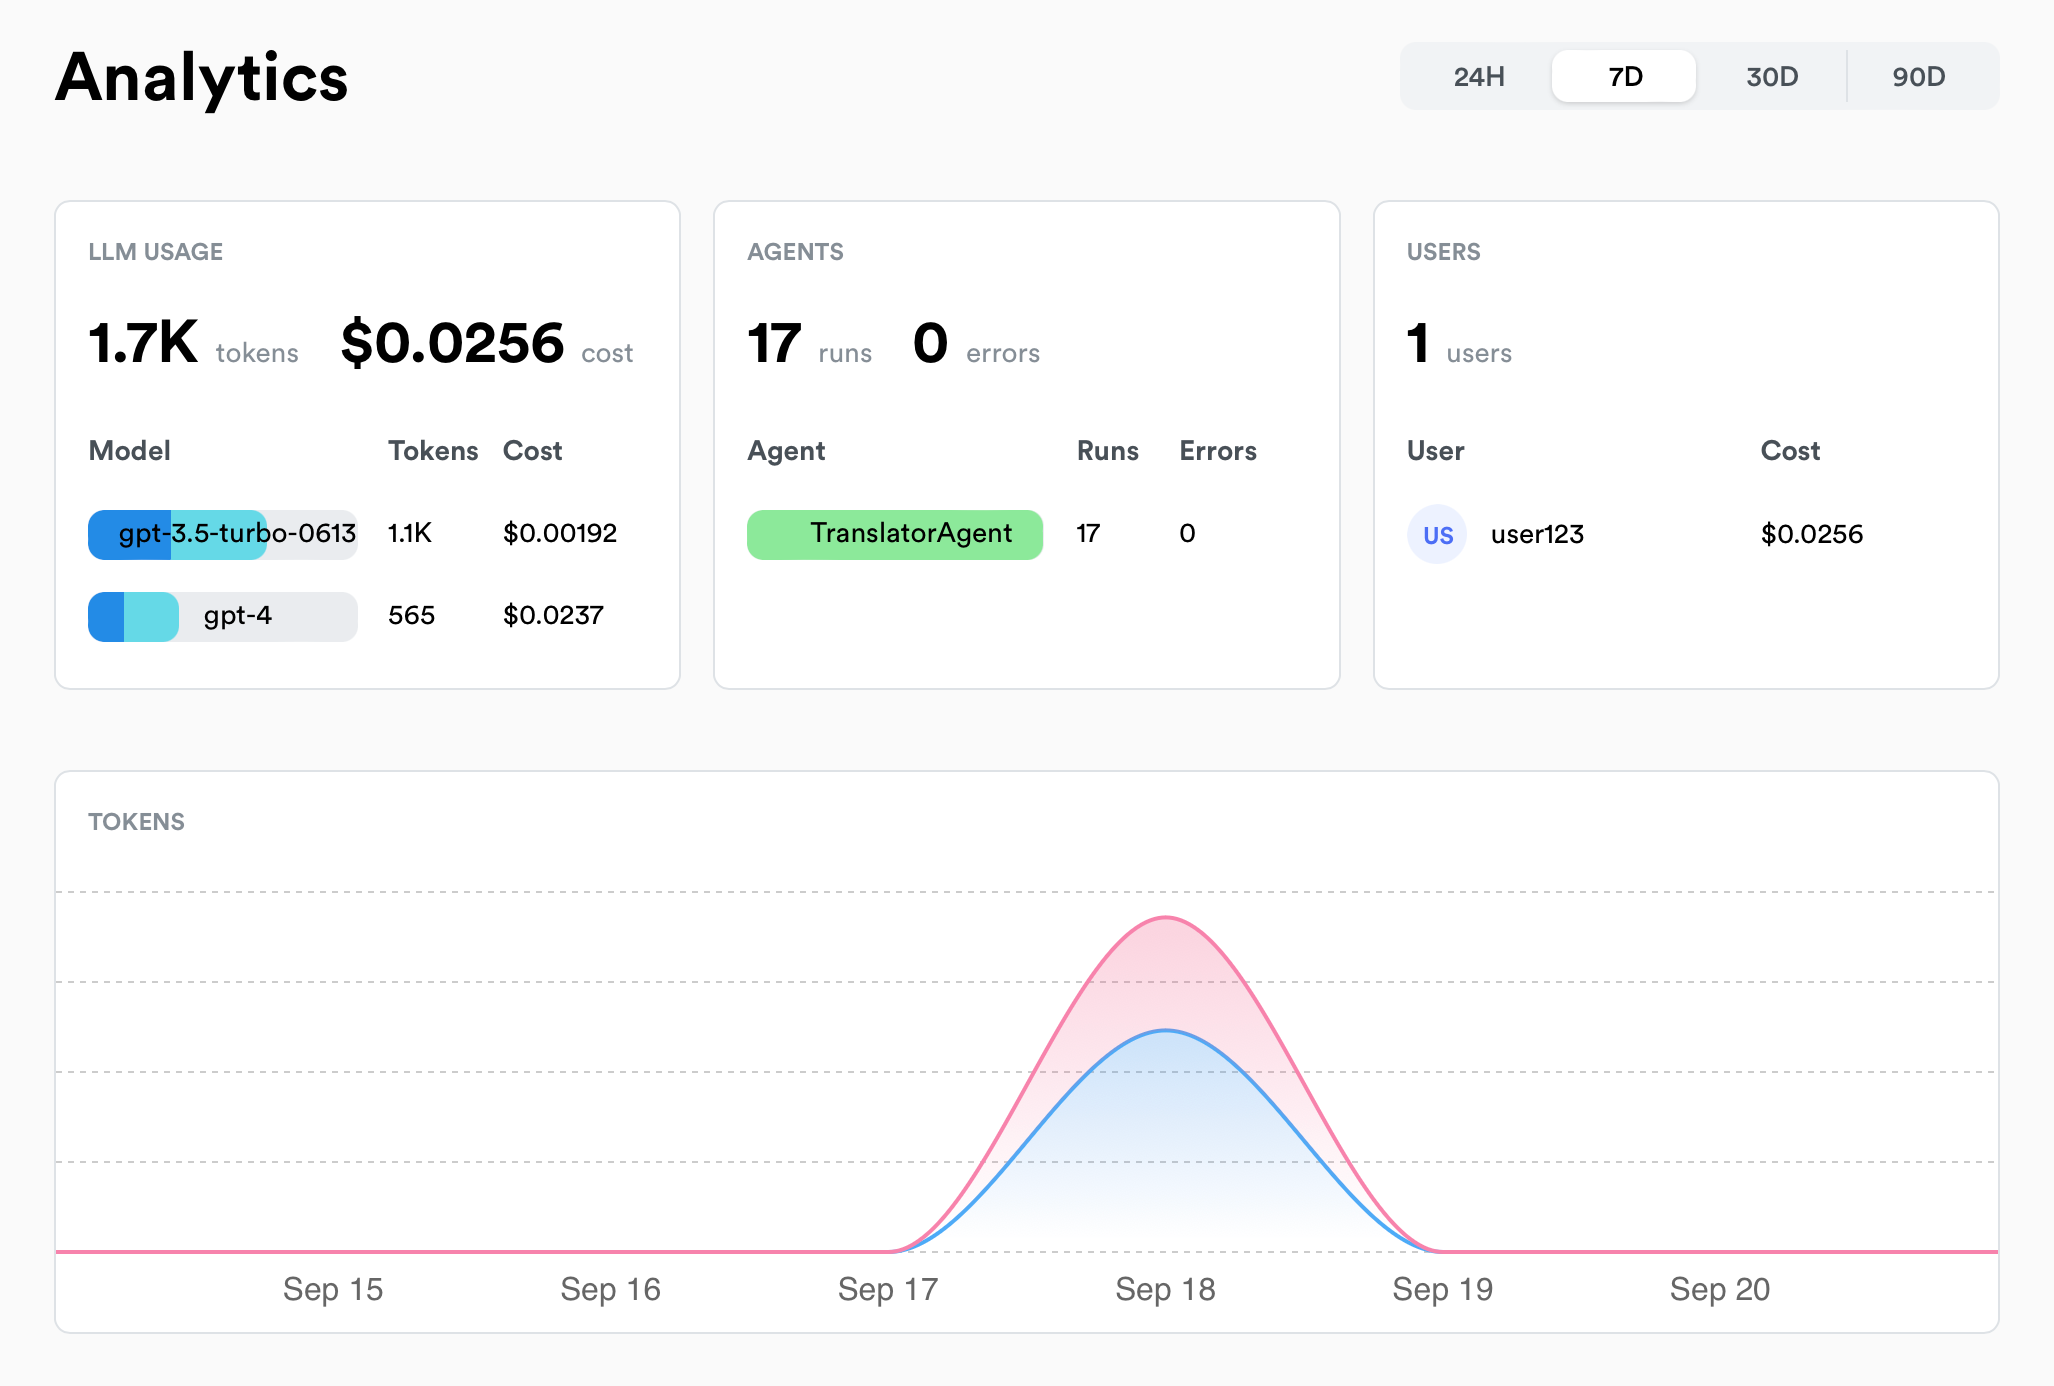
Task: Select the US user avatar icon
Action: (1437, 534)
